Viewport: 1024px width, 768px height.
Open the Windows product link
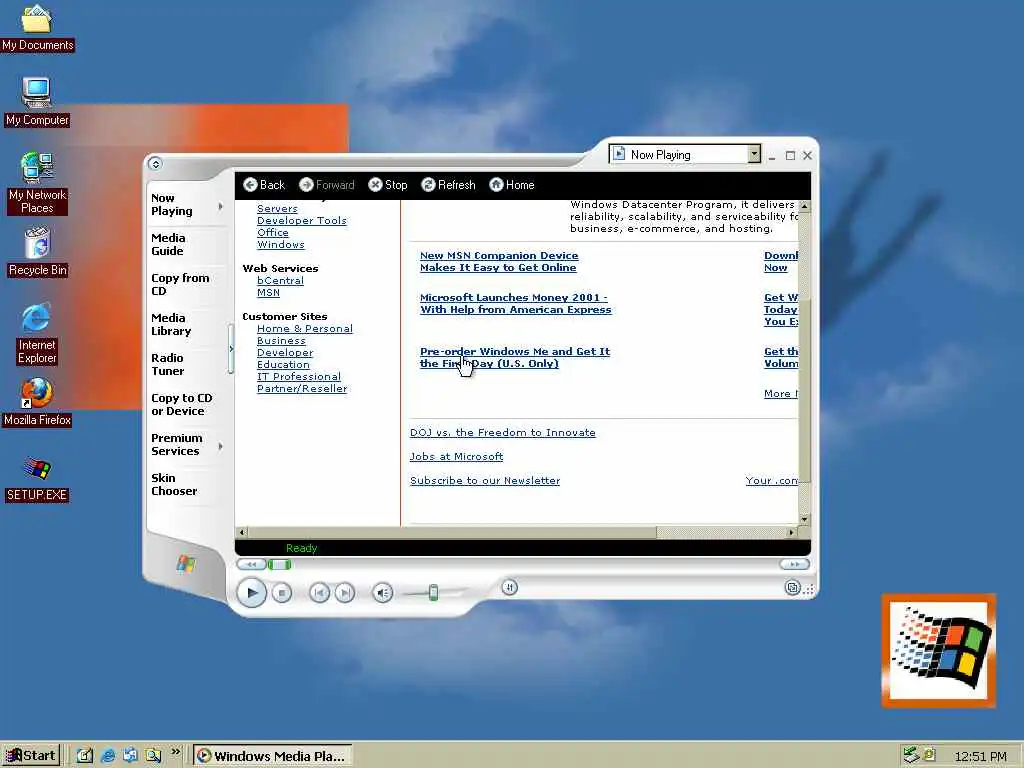coord(281,244)
